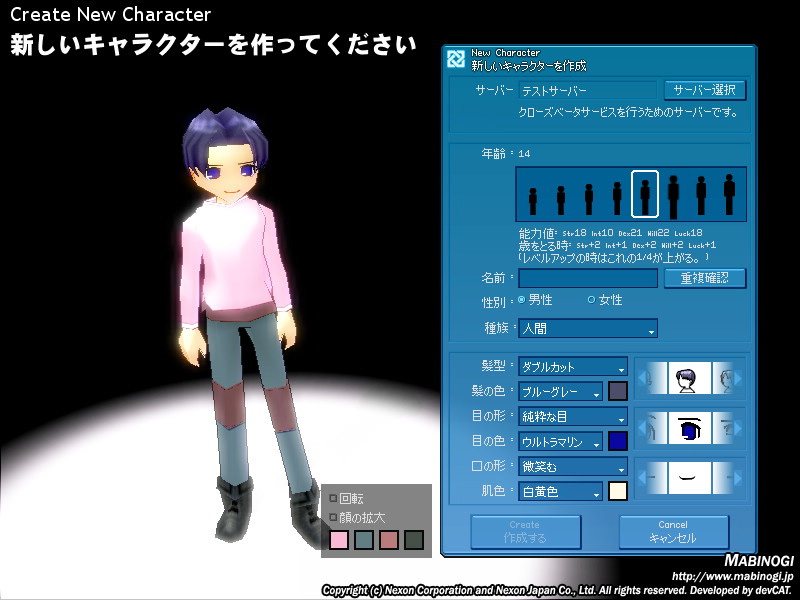Select the first (youngest) age silhouette
This screenshot has height=600, width=800.
pos(533,201)
